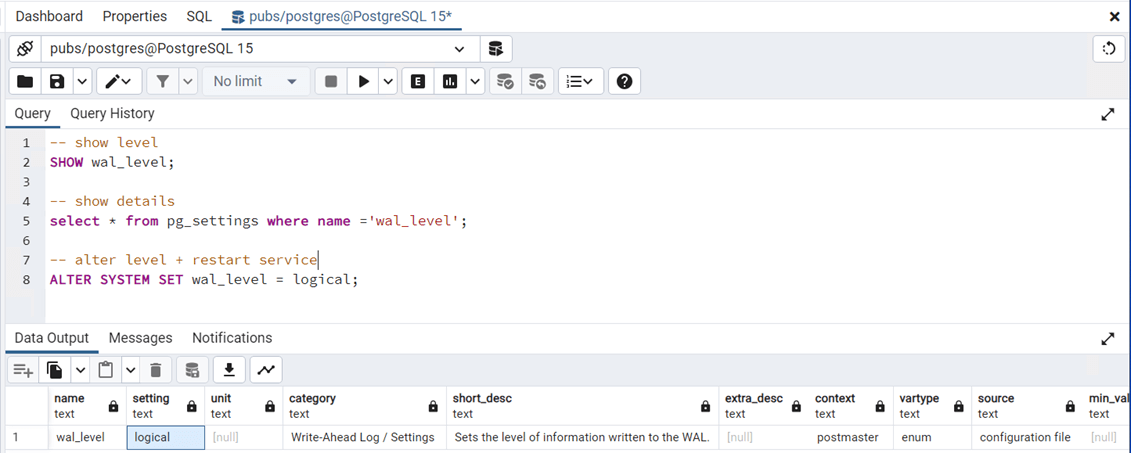Viewport: 1131px width, 453px height.
Task: Click the 'ALTER SYSTEM SET wal_level = logical;' line
Action: [204, 279]
